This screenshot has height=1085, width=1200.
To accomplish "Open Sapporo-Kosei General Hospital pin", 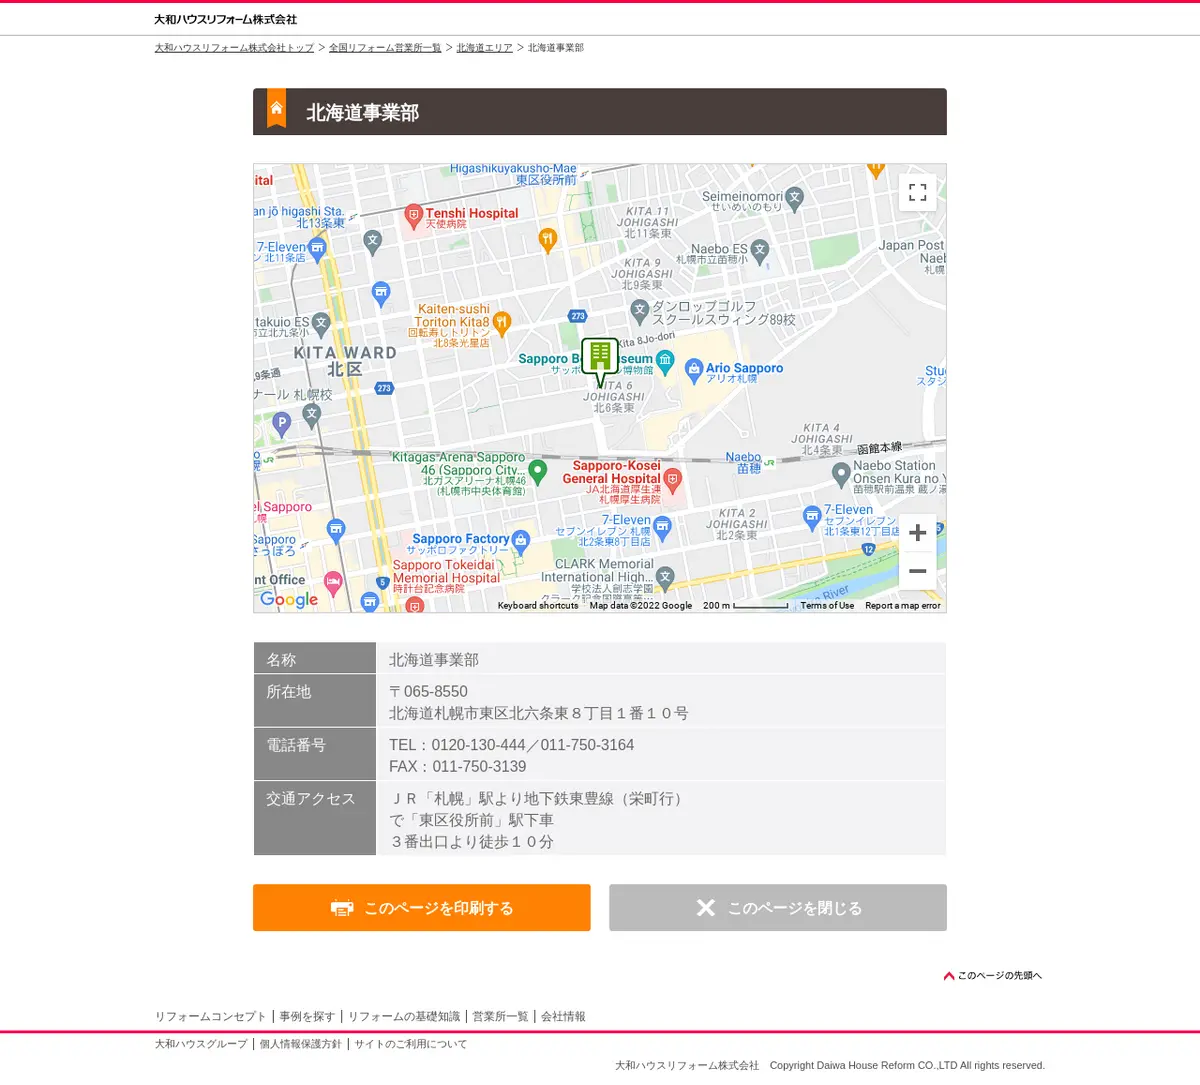I will coord(673,480).
